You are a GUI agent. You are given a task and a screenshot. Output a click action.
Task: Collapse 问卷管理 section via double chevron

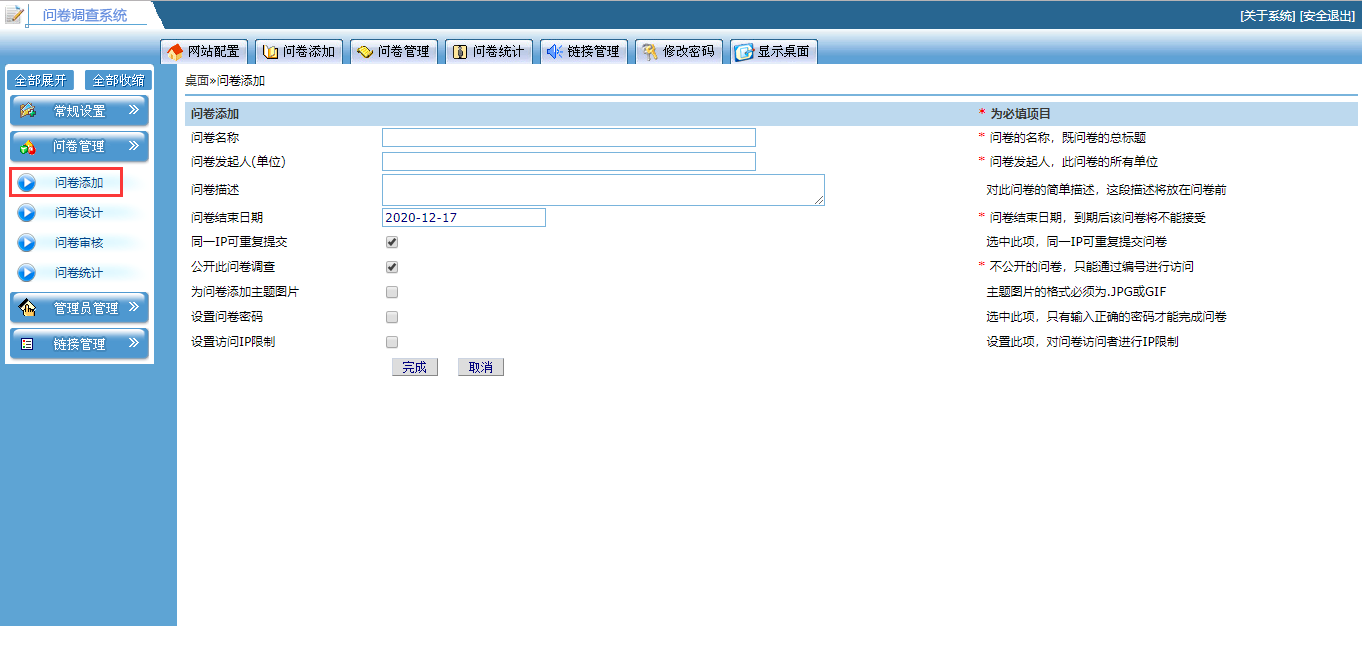pyautogui.click(x=134, y=146)
